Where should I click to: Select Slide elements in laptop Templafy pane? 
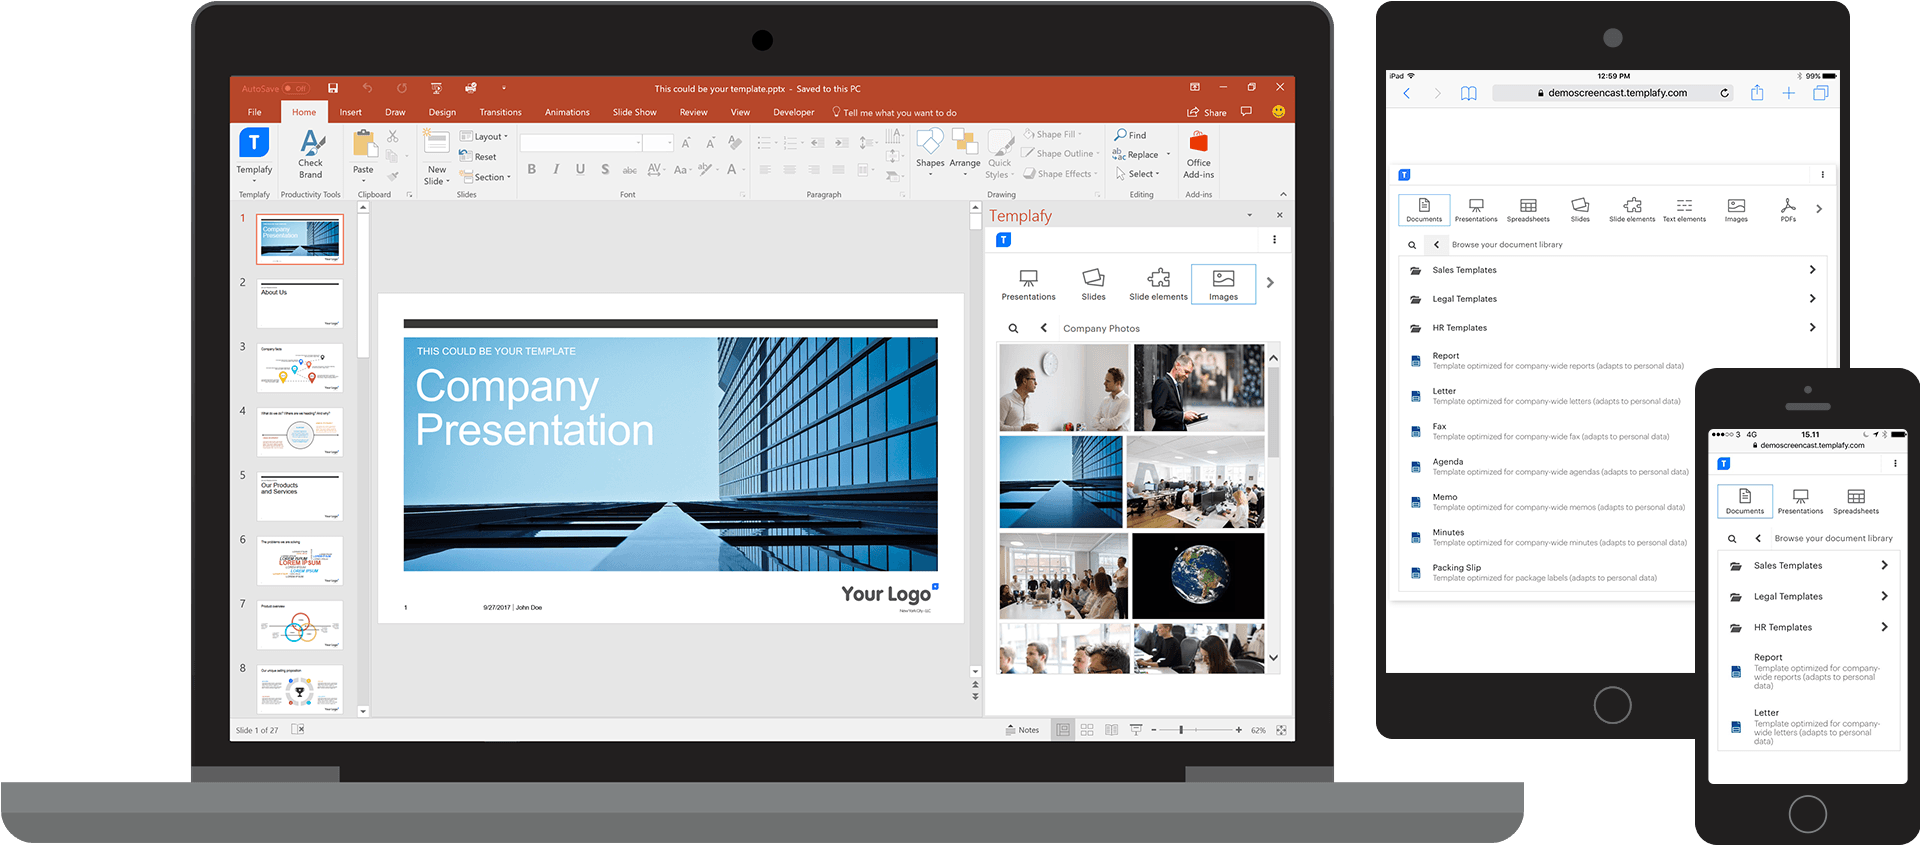coord(1158,284)
